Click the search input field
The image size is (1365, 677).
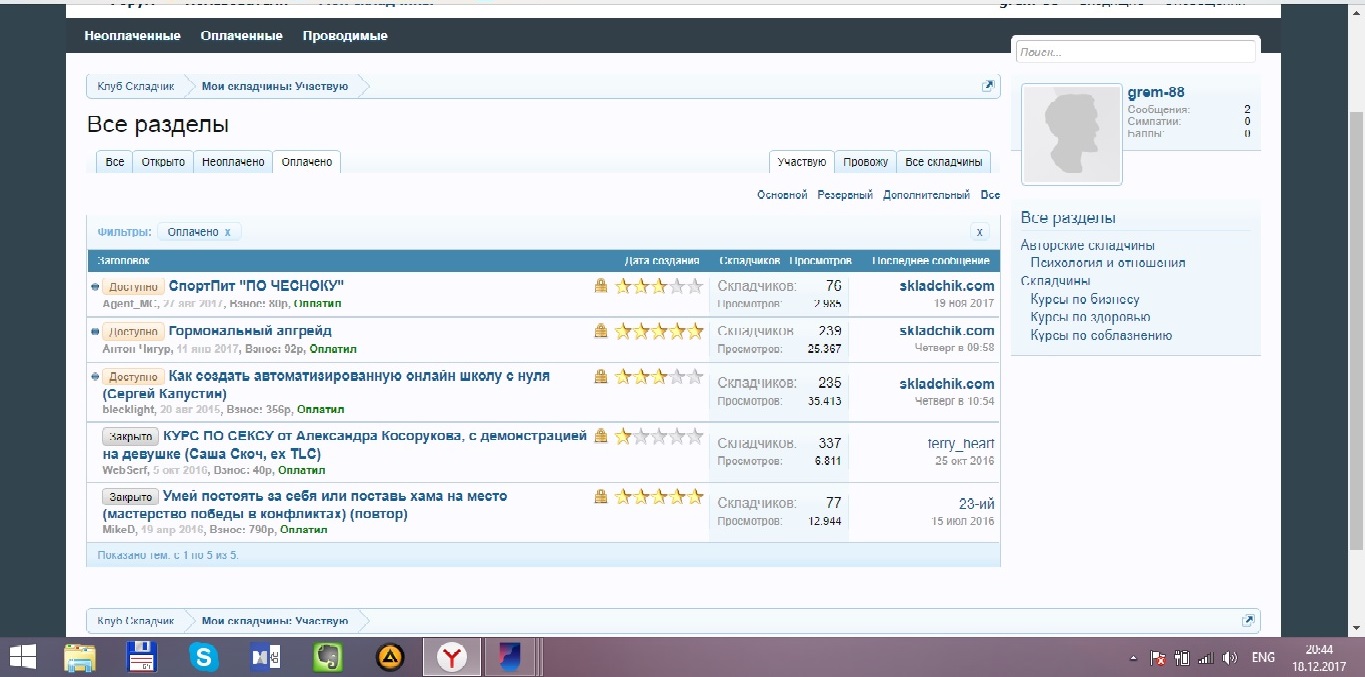(x=1135, y=52)
